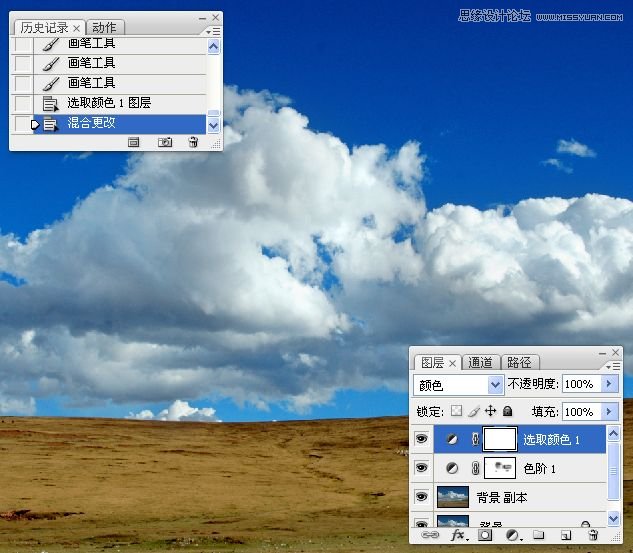
Task: Delete layer trash icon in Layers panel
Action: pos(593,535)
